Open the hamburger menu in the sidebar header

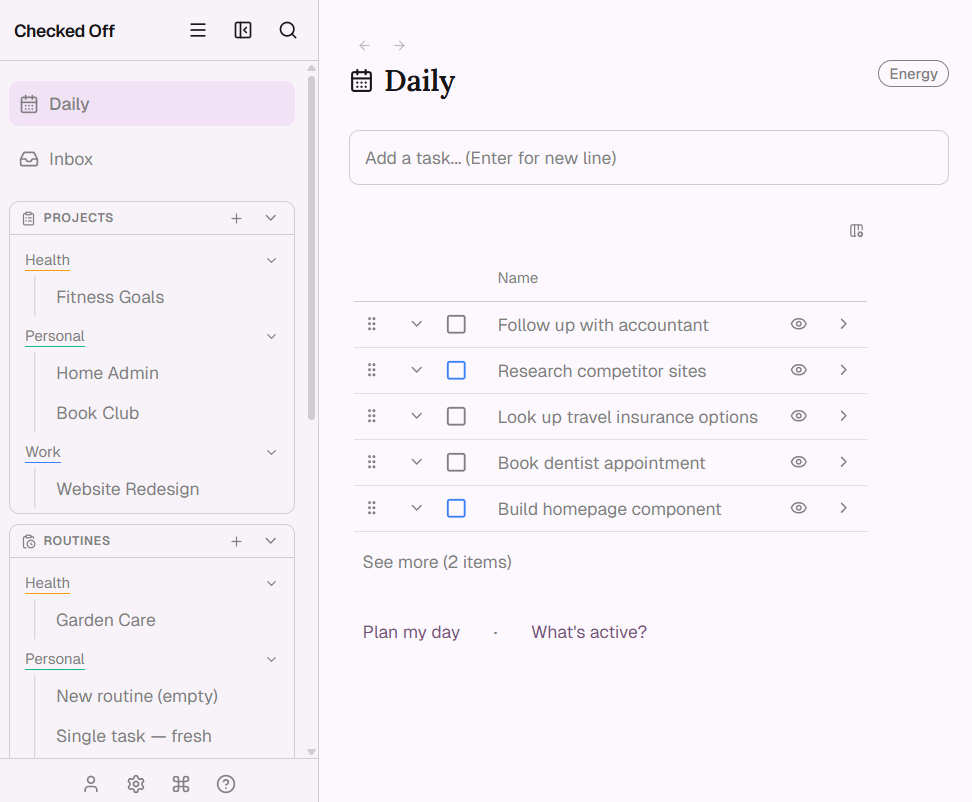(198, 30)
